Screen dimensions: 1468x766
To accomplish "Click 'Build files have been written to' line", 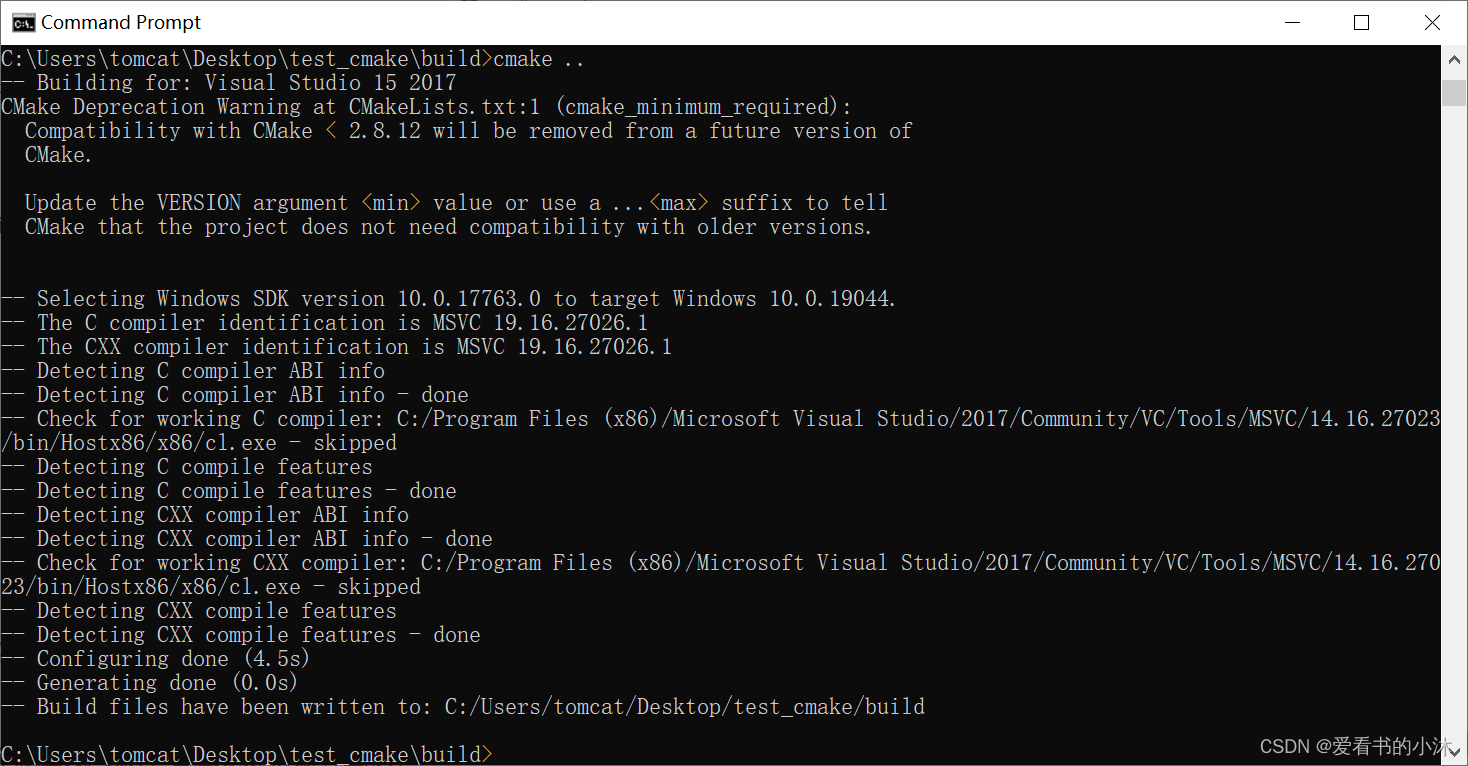I will (x=463, y=707).
